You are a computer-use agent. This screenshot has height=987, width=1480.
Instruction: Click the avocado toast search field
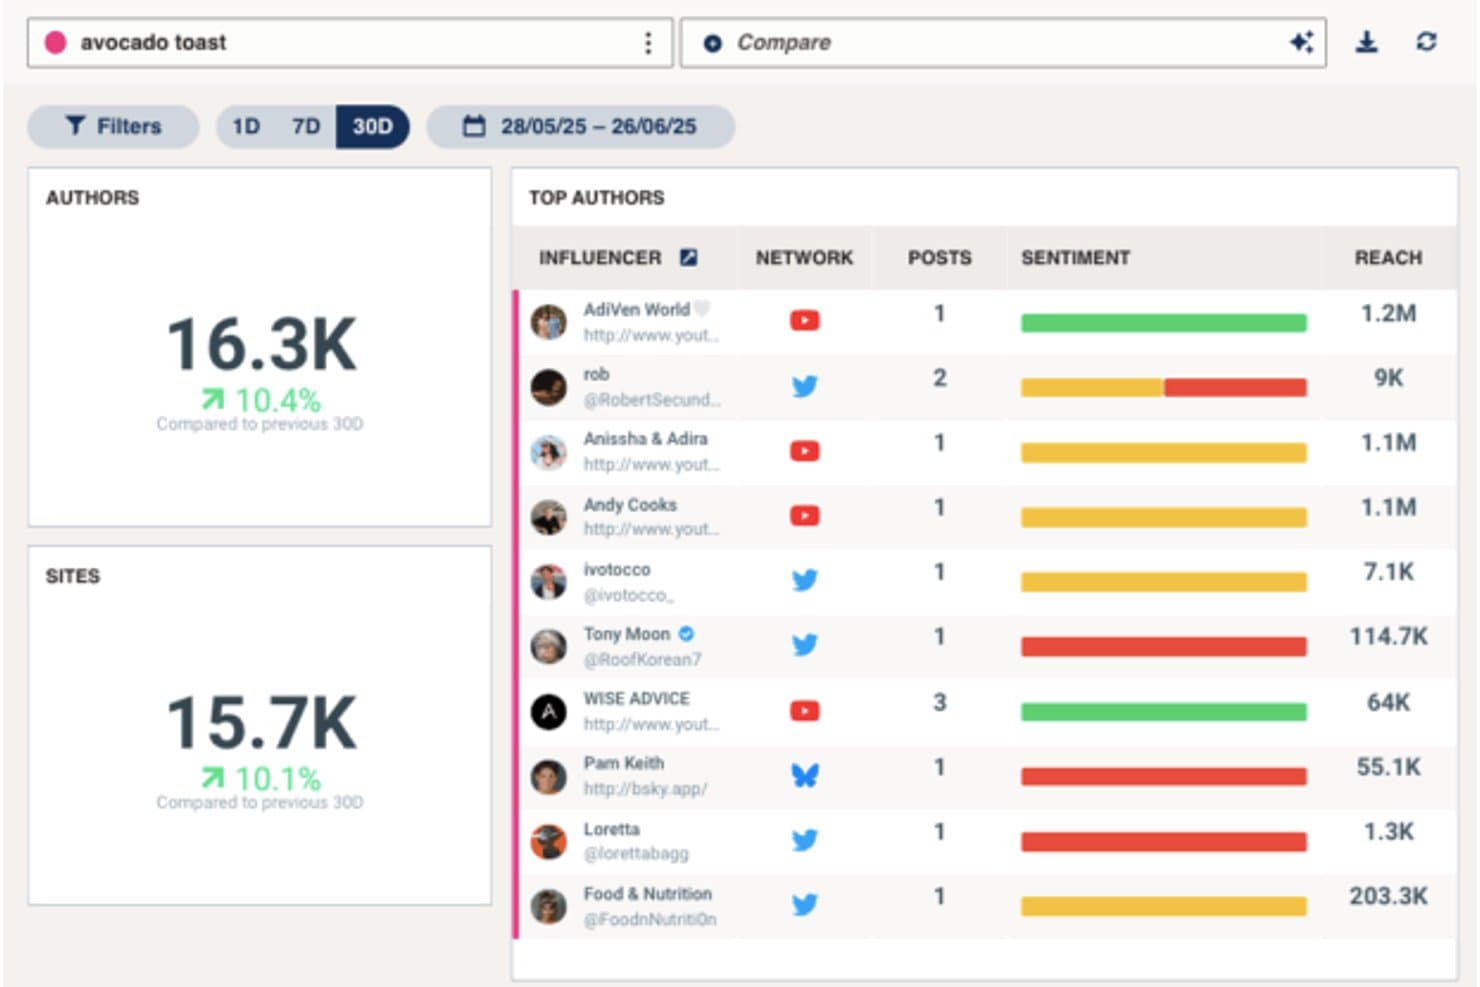[350, 43]
